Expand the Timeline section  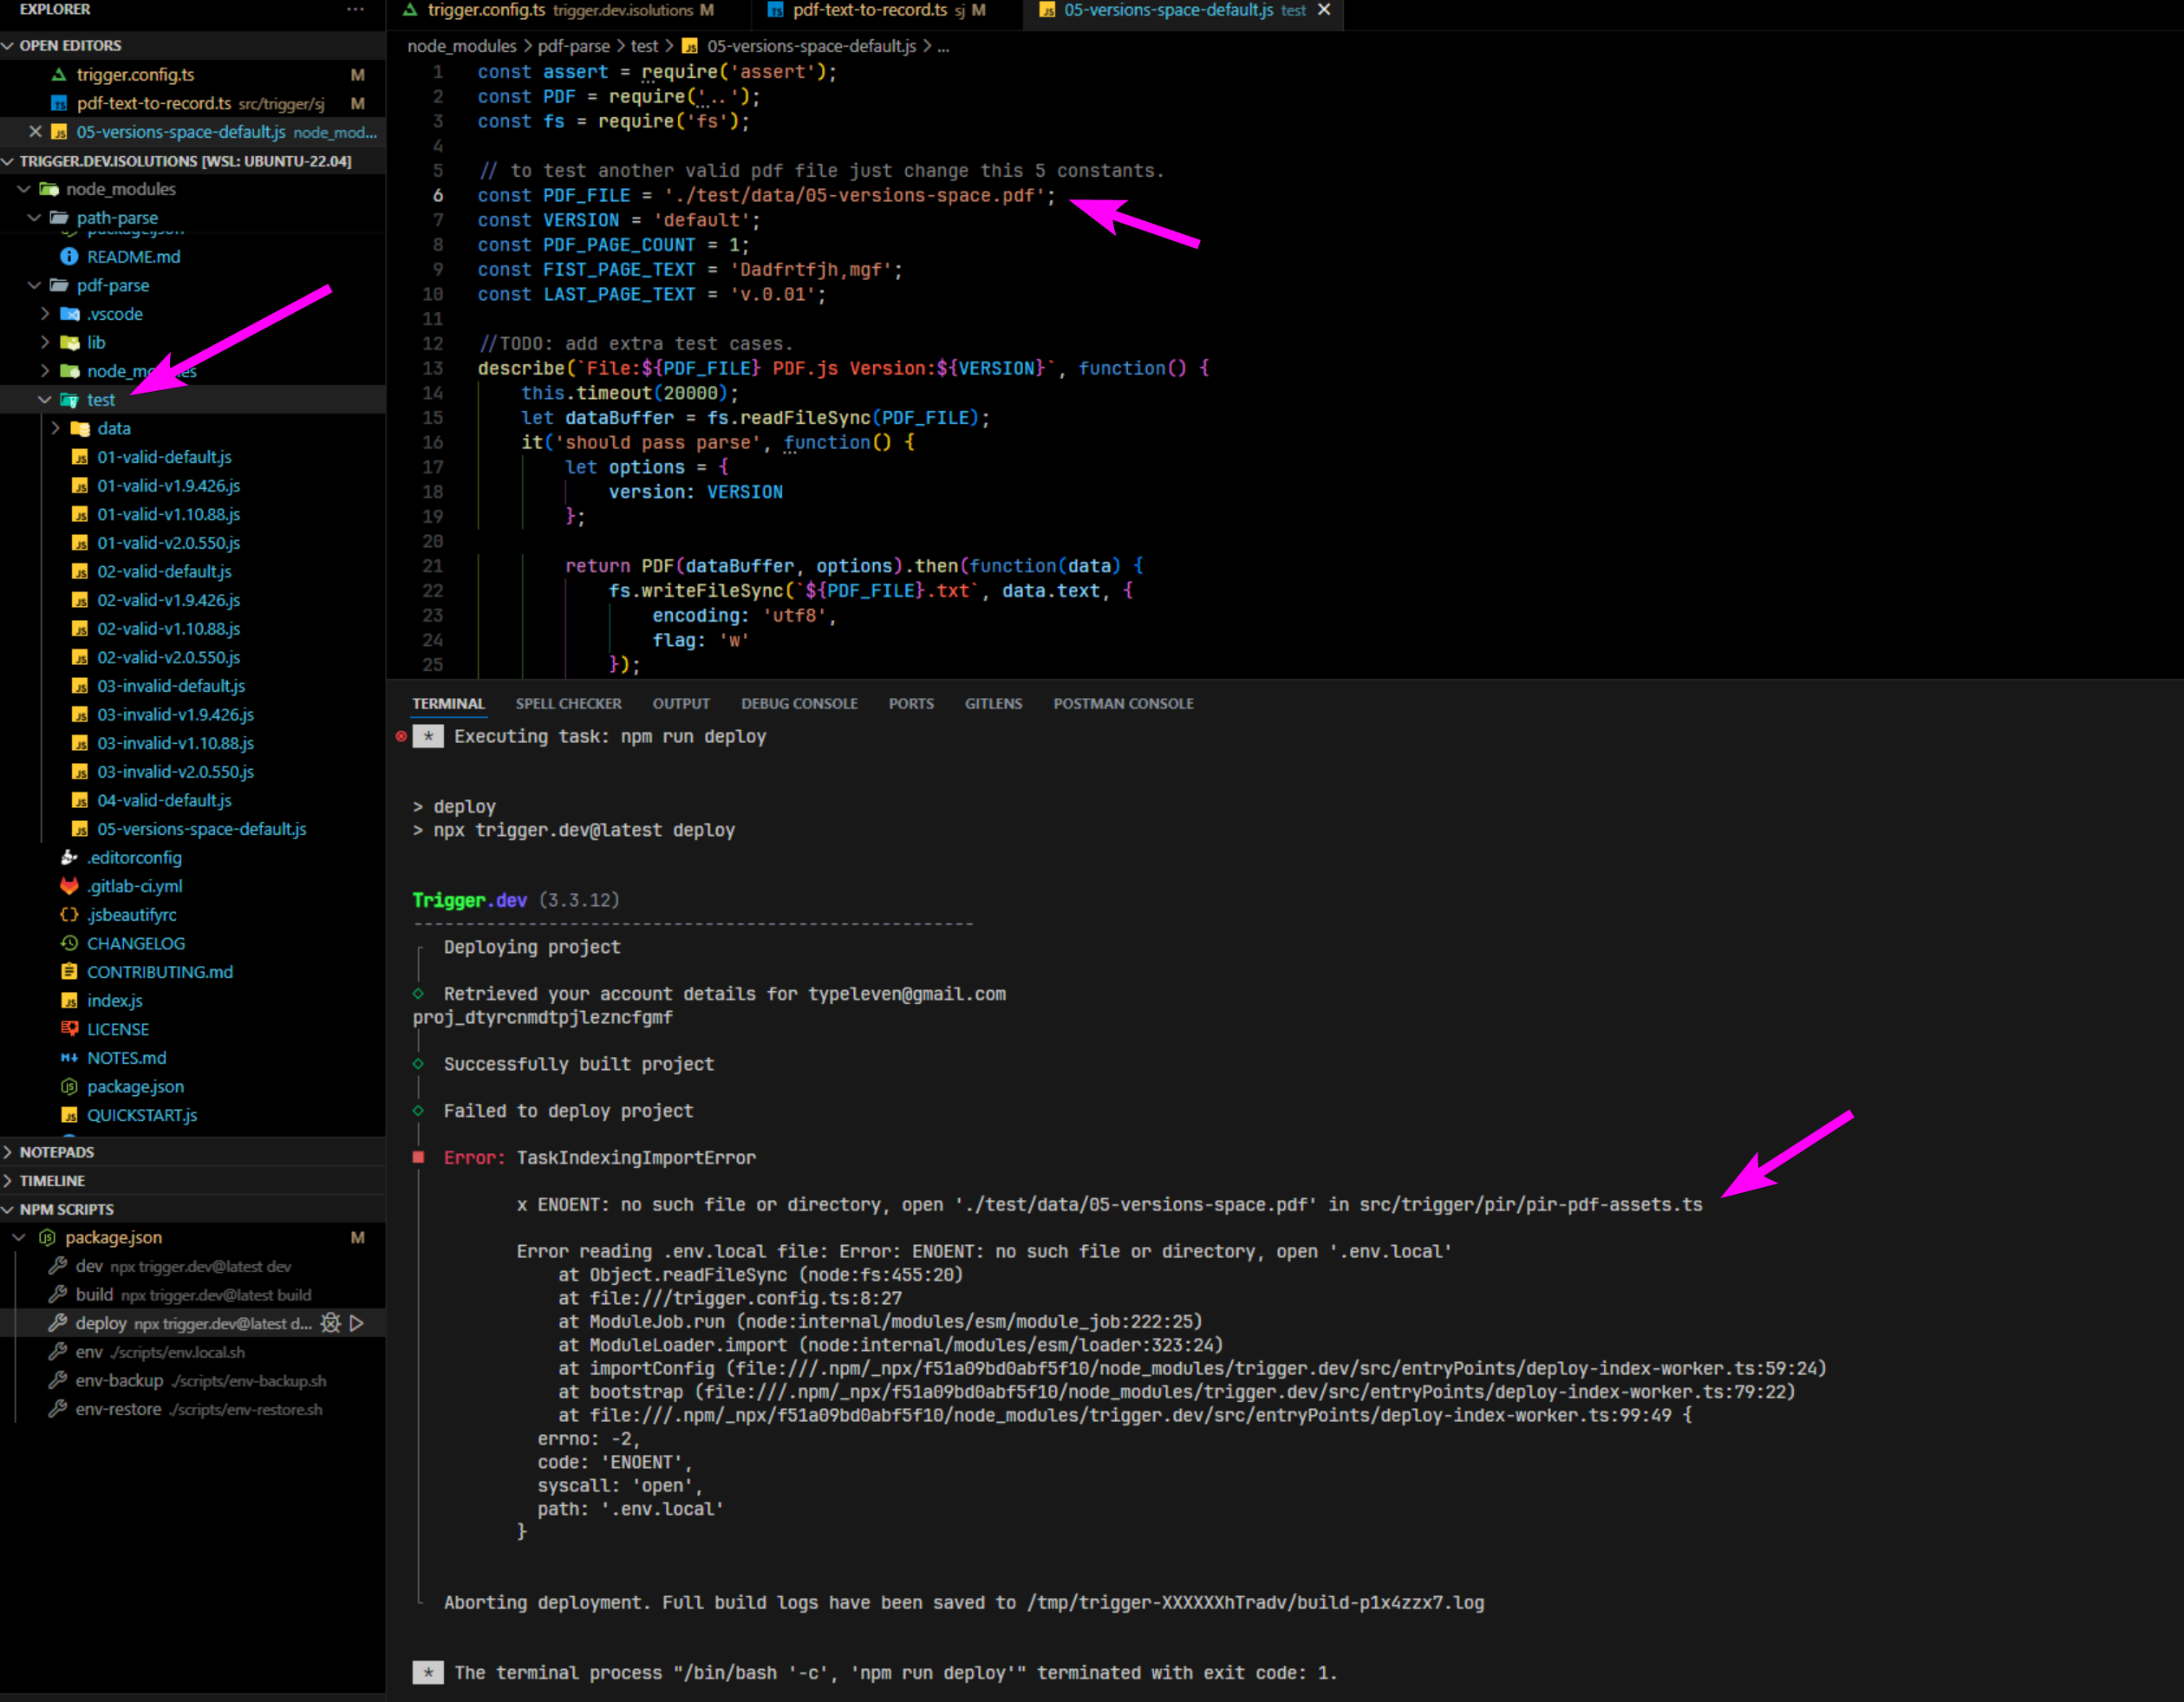click(x=8, y=1181)
